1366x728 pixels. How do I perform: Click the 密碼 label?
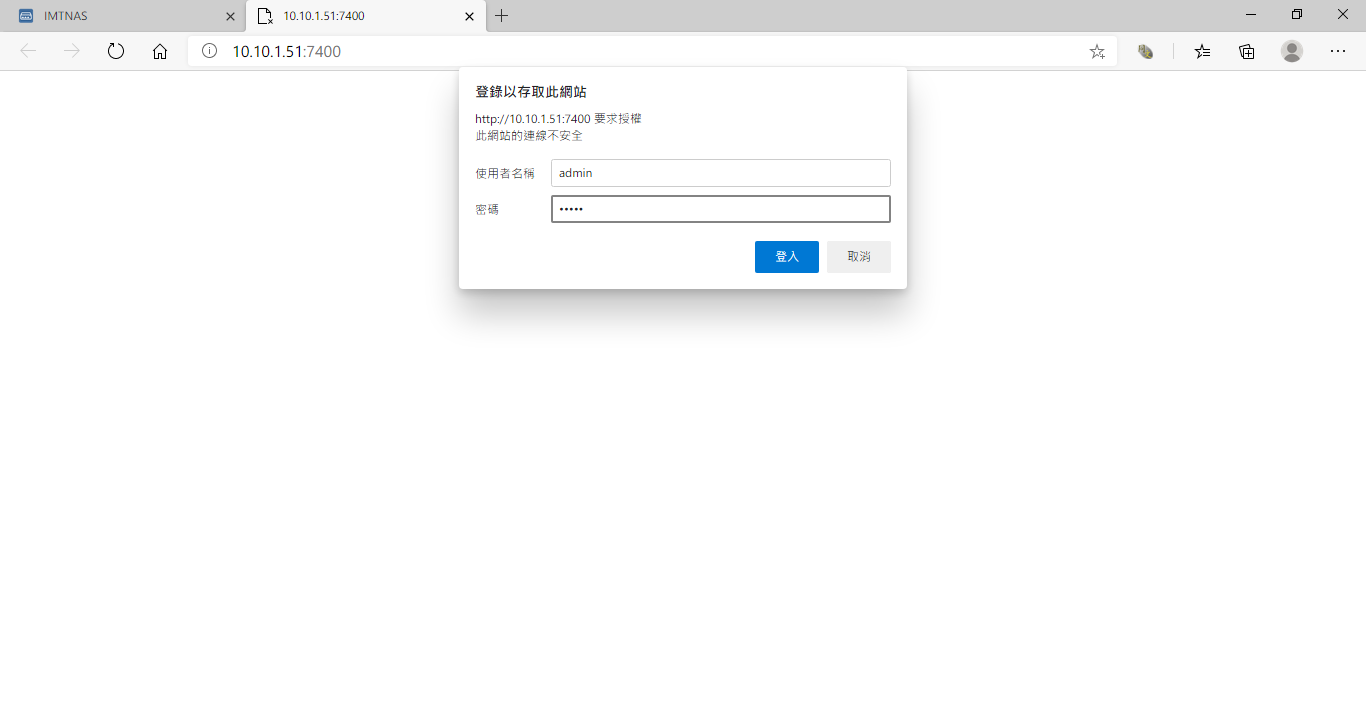point(487,209)
